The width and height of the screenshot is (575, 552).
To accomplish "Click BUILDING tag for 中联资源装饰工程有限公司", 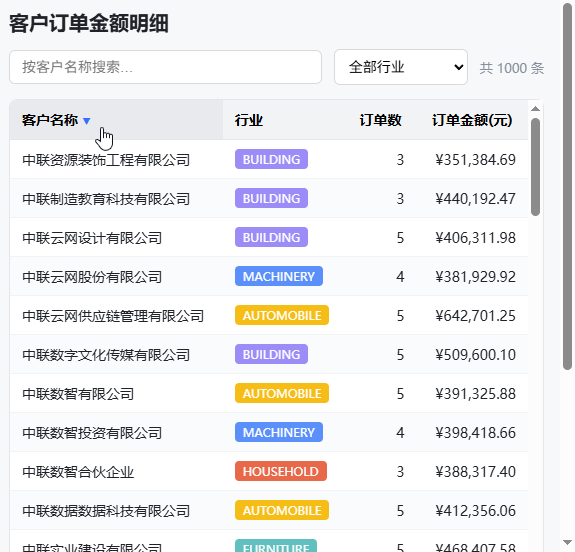I will (271, 159).
